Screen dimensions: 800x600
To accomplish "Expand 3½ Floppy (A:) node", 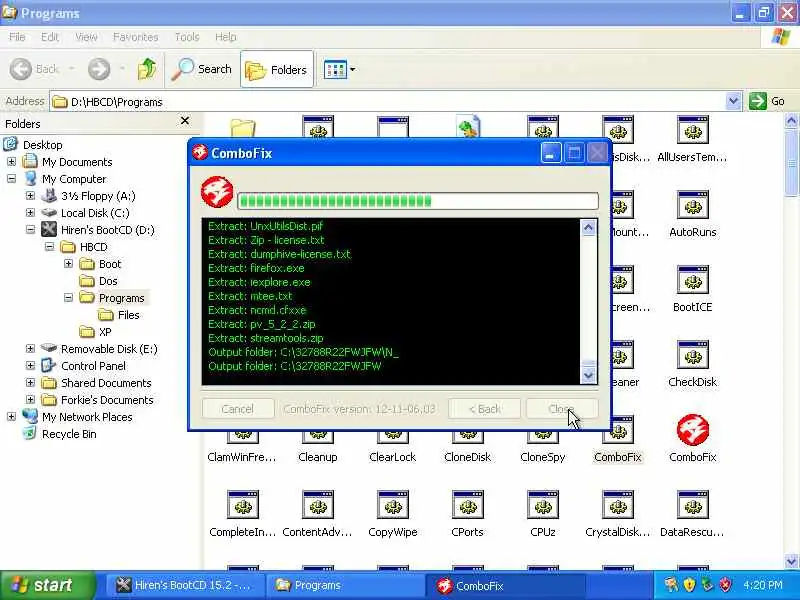I will coord(30,196).
